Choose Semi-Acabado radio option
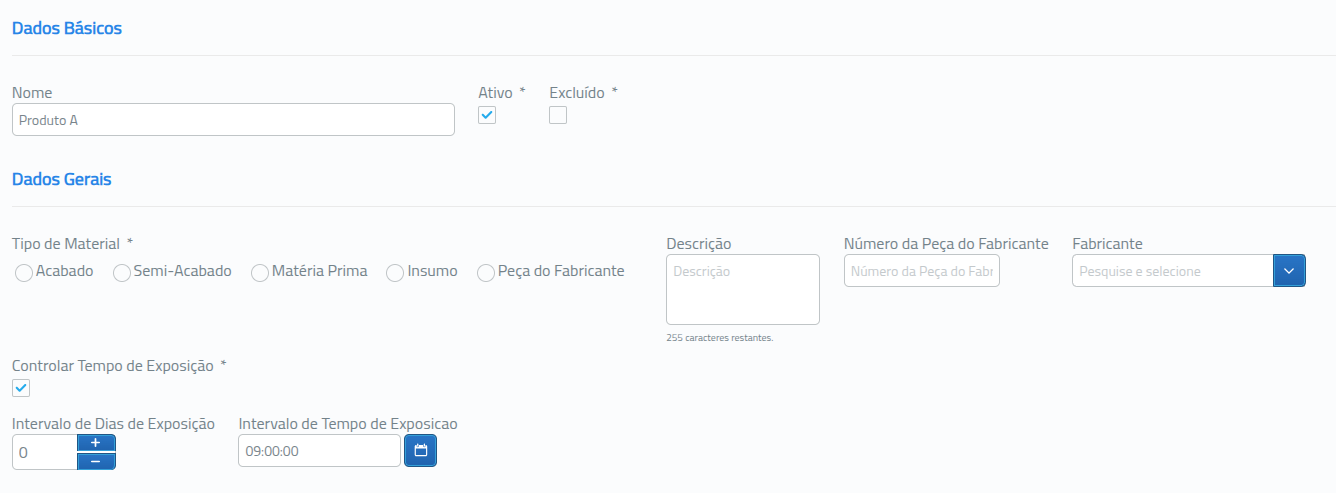 pos(122,272)
